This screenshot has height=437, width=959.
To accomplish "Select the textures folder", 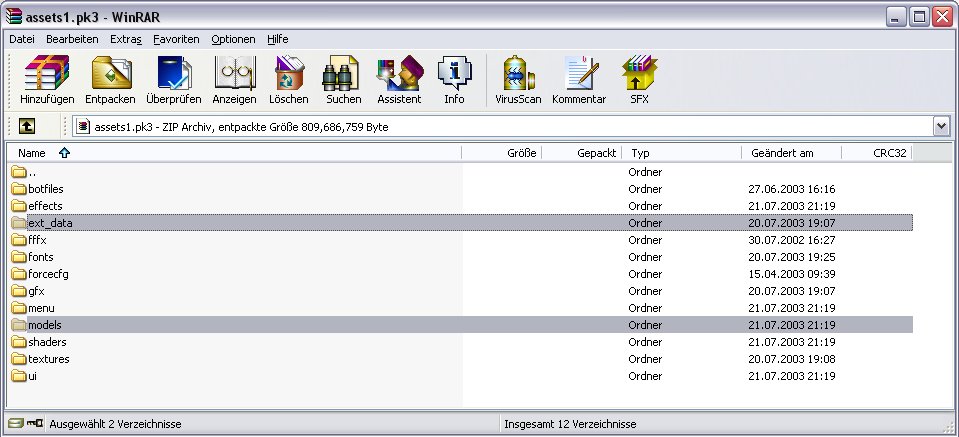I will (x=48, y=359).
